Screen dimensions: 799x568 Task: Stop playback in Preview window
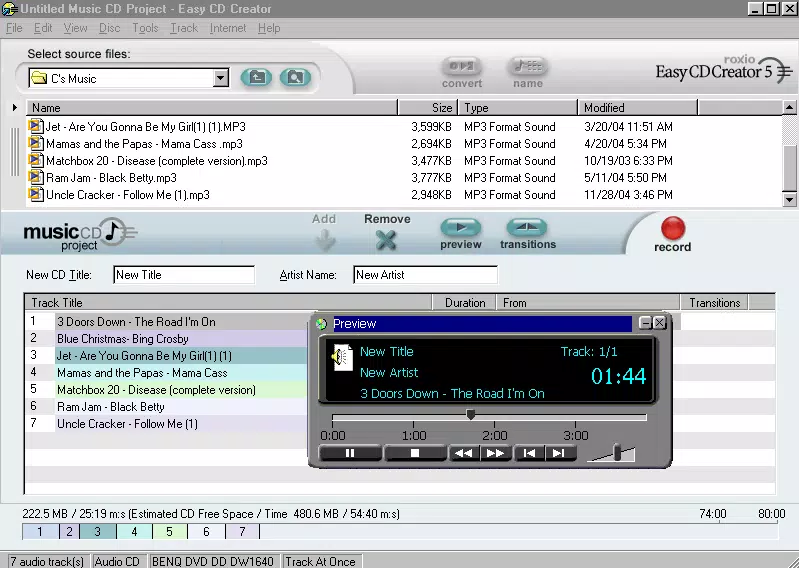click(x=415, y=453)
